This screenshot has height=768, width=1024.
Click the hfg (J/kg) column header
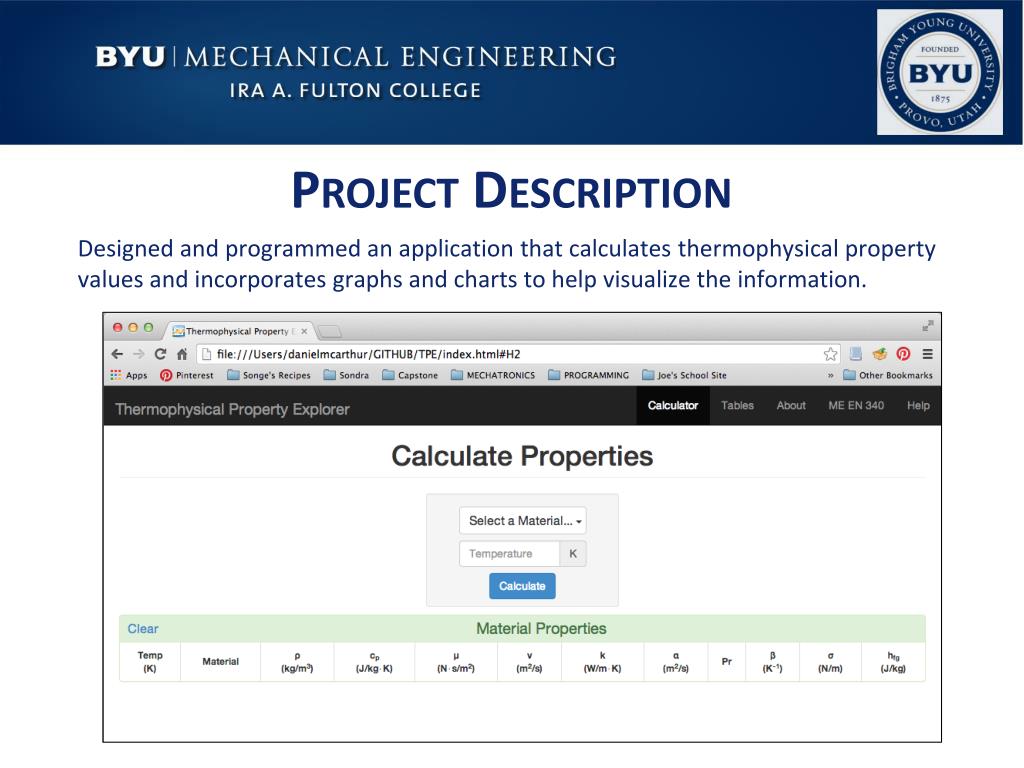[893, 662]
